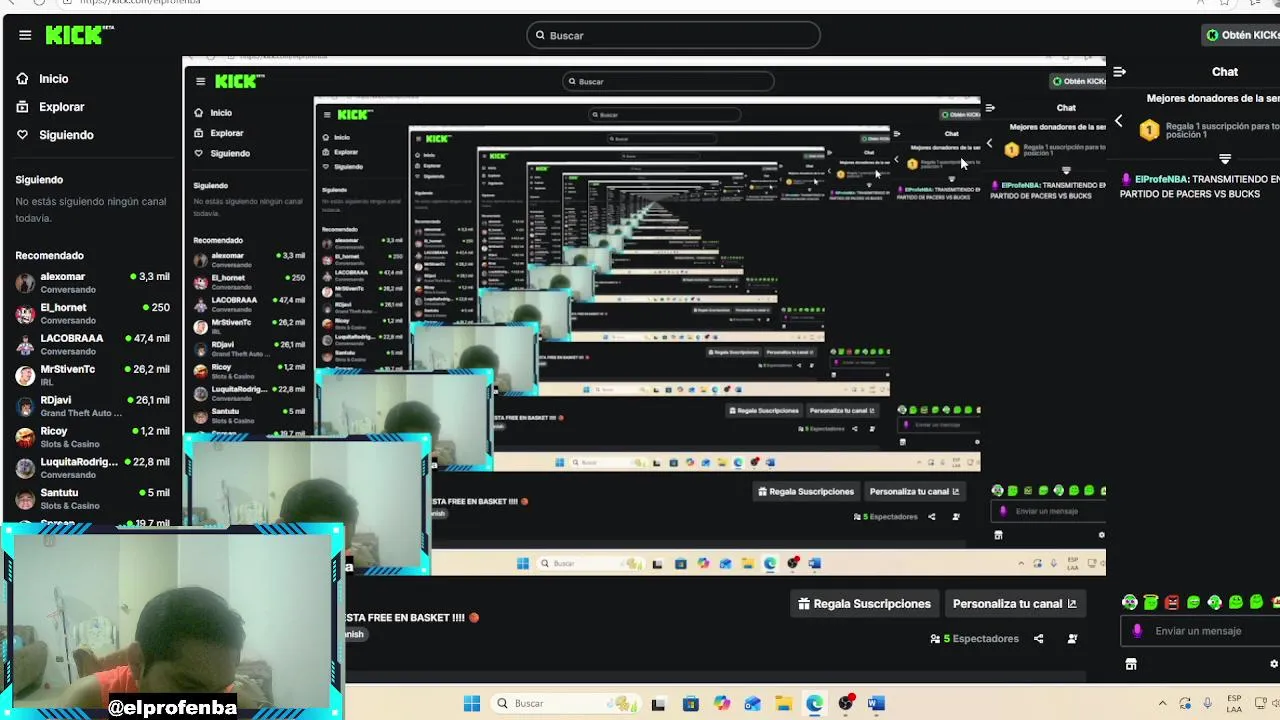Click the share icon next to Espectadores
Viewport: 1280px width, 720px height.
pyautogui.click(x=1038, y=639)
